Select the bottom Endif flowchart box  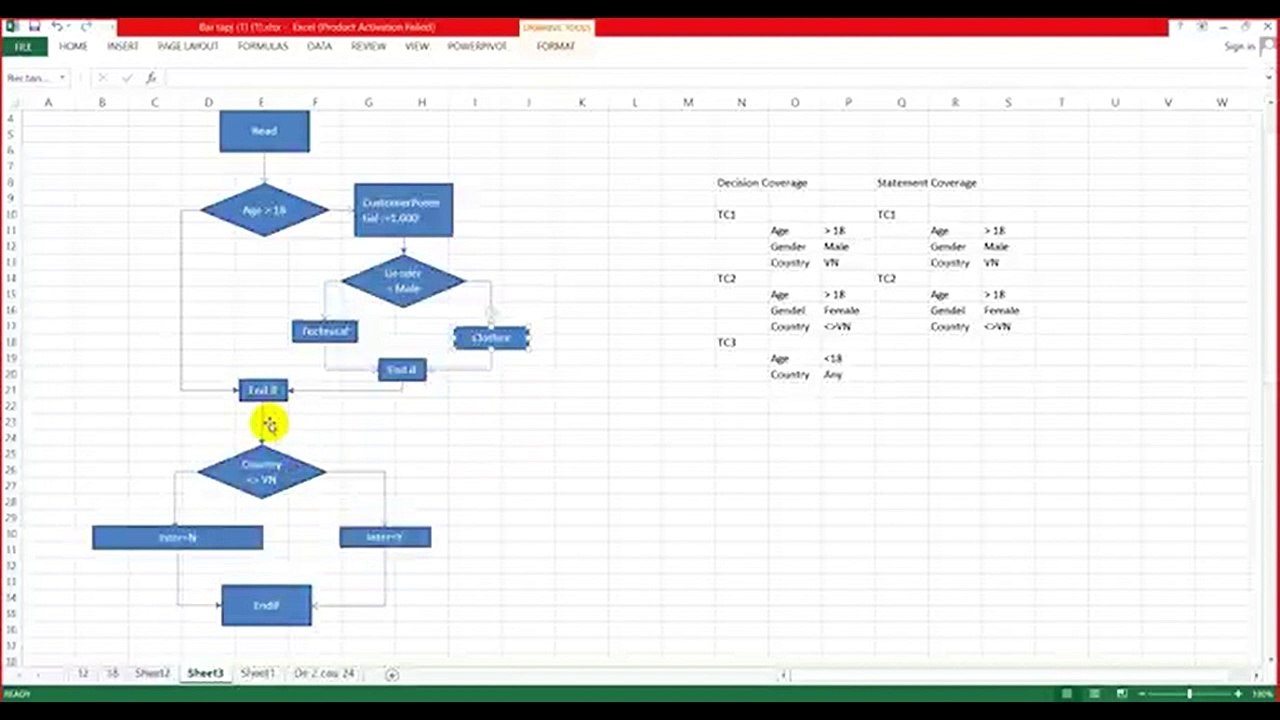tap(266, 605)
